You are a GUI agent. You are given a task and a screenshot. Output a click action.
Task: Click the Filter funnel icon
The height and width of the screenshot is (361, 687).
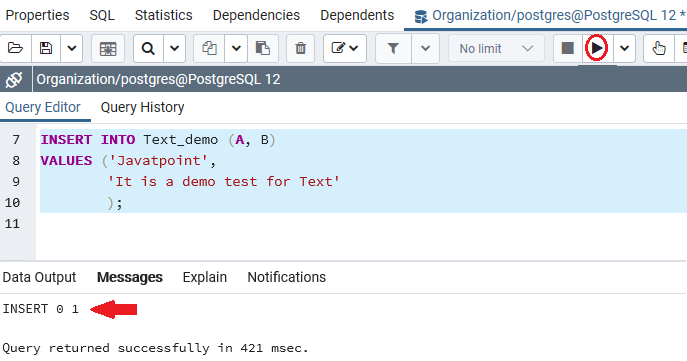(x=393, y=48)
